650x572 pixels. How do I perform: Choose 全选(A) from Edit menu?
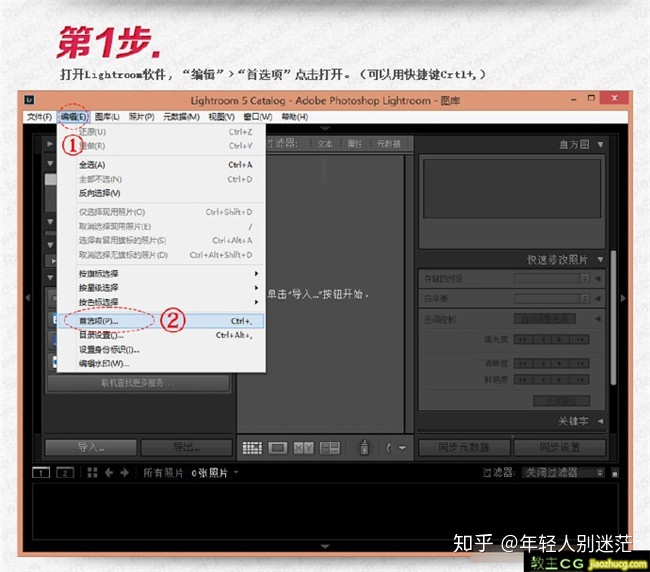click(161, 165)
